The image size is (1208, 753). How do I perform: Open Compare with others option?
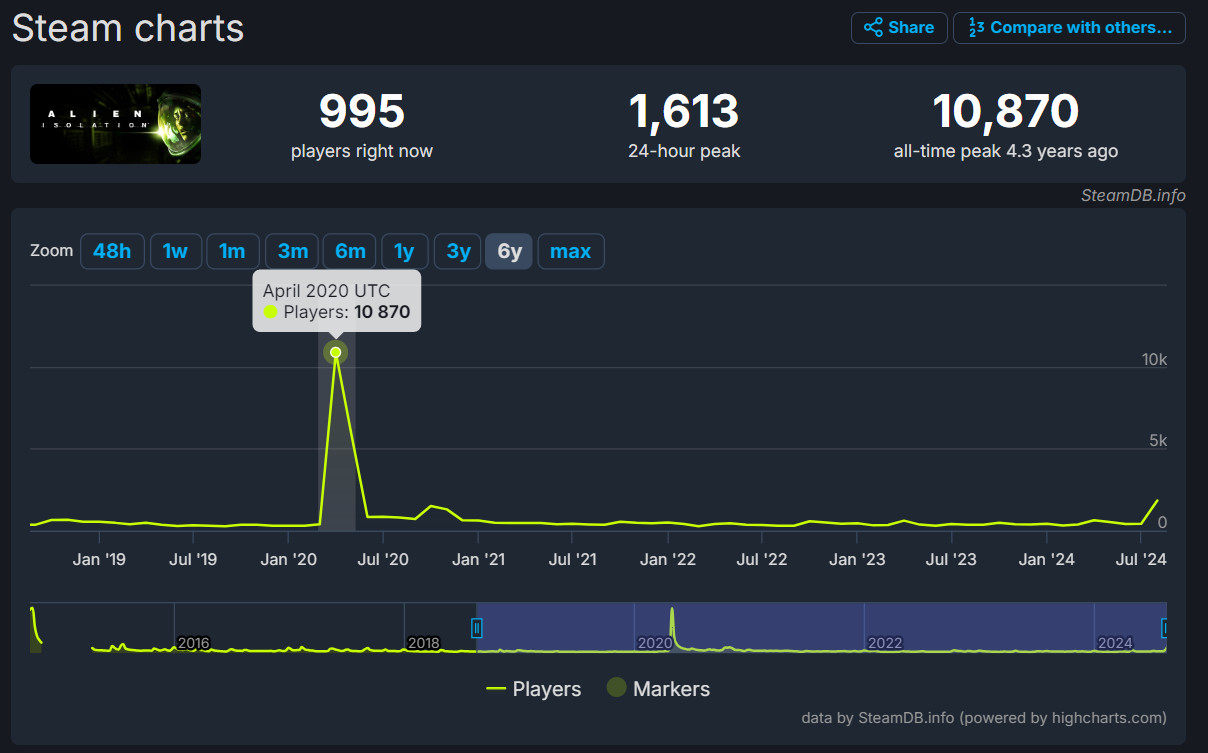coord(1069,28)
